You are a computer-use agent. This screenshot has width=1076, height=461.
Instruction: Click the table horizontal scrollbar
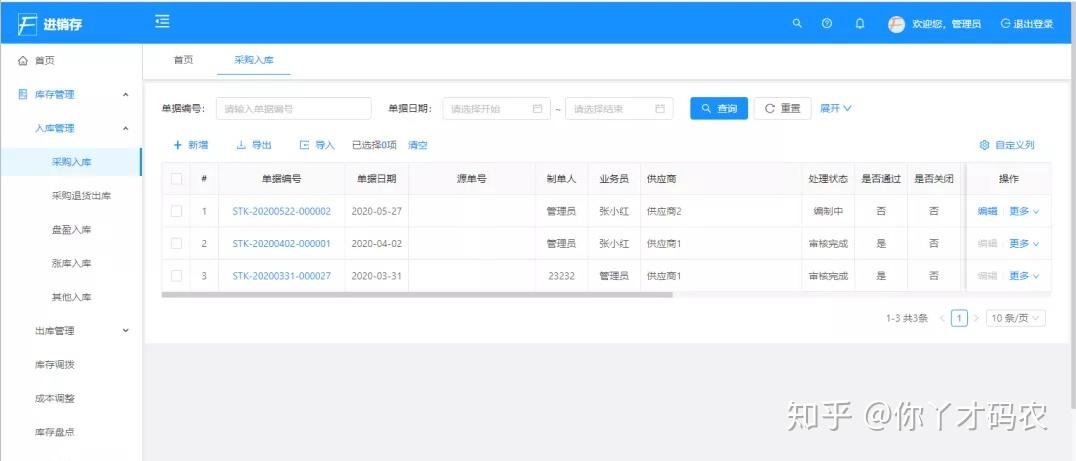[417, 295]
